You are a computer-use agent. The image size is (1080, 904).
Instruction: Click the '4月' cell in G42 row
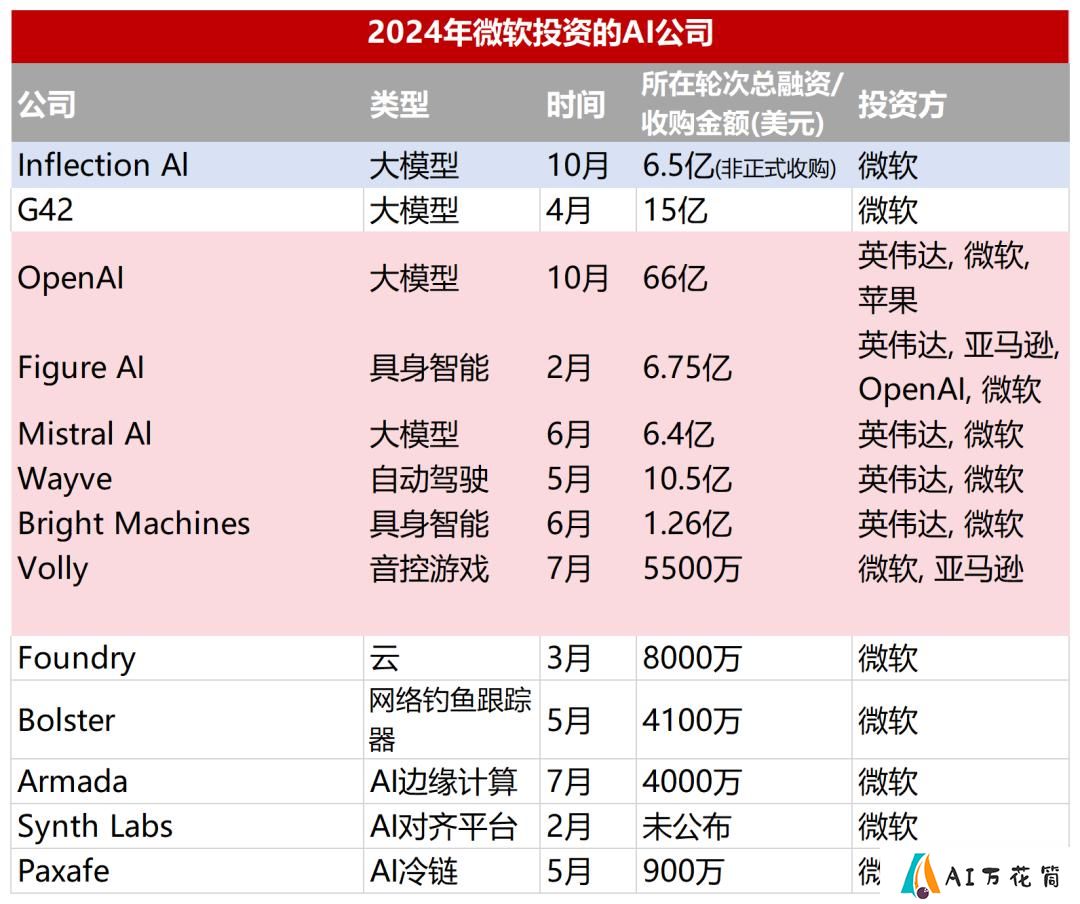tap(569, 210)
